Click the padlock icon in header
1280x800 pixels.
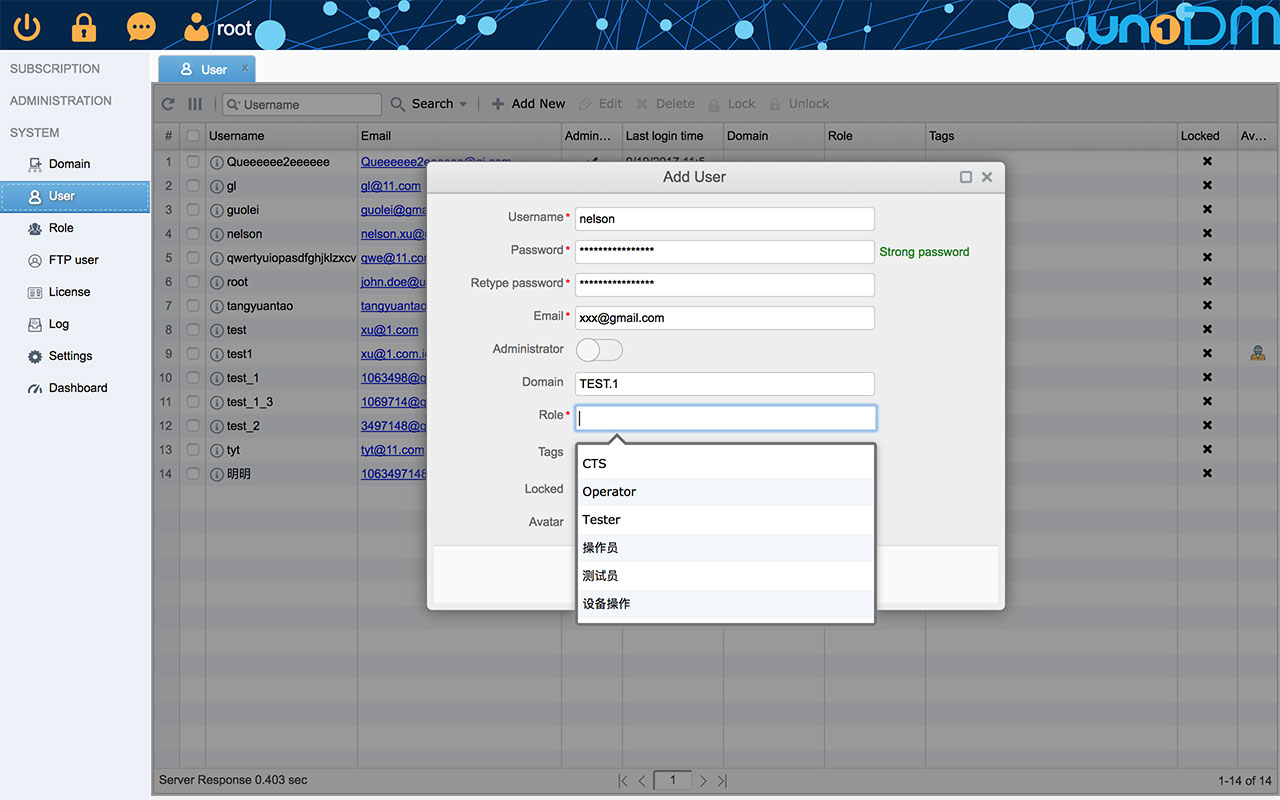click(x=84, y=27)
